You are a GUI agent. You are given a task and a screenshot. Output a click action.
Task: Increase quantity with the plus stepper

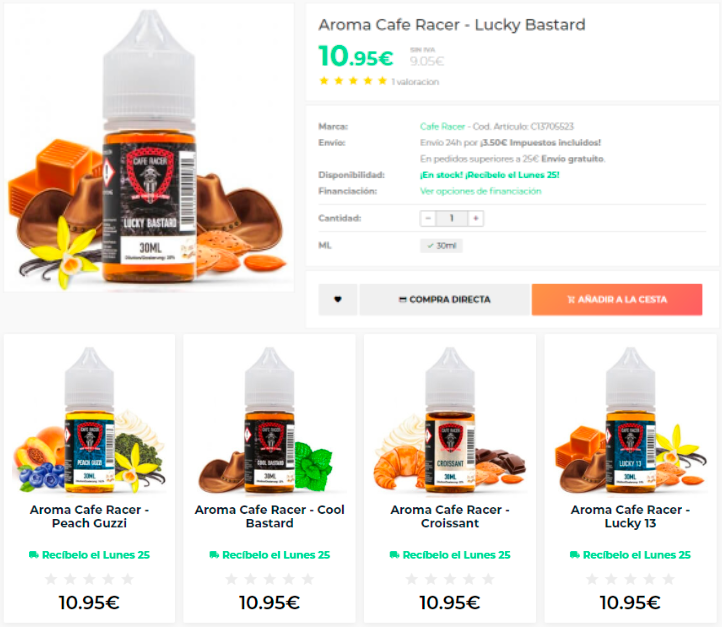click(476, 218)
